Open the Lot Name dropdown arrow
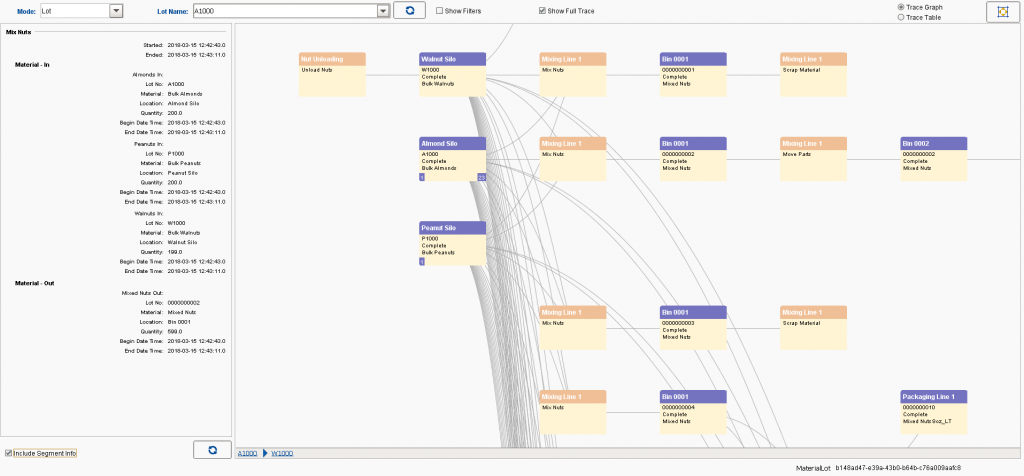 [x=383, y=11]
